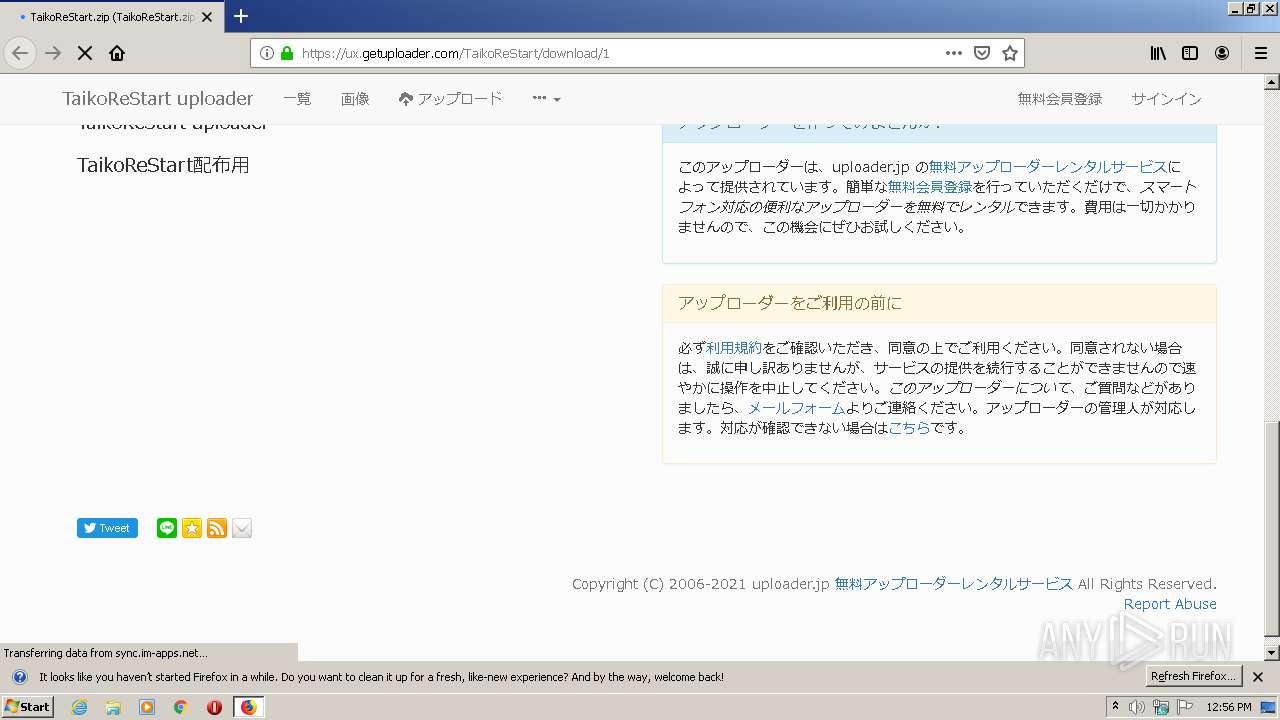Click the scrollbar down arrow
Screen dimensions: 1280x720
click(1272, 652)
